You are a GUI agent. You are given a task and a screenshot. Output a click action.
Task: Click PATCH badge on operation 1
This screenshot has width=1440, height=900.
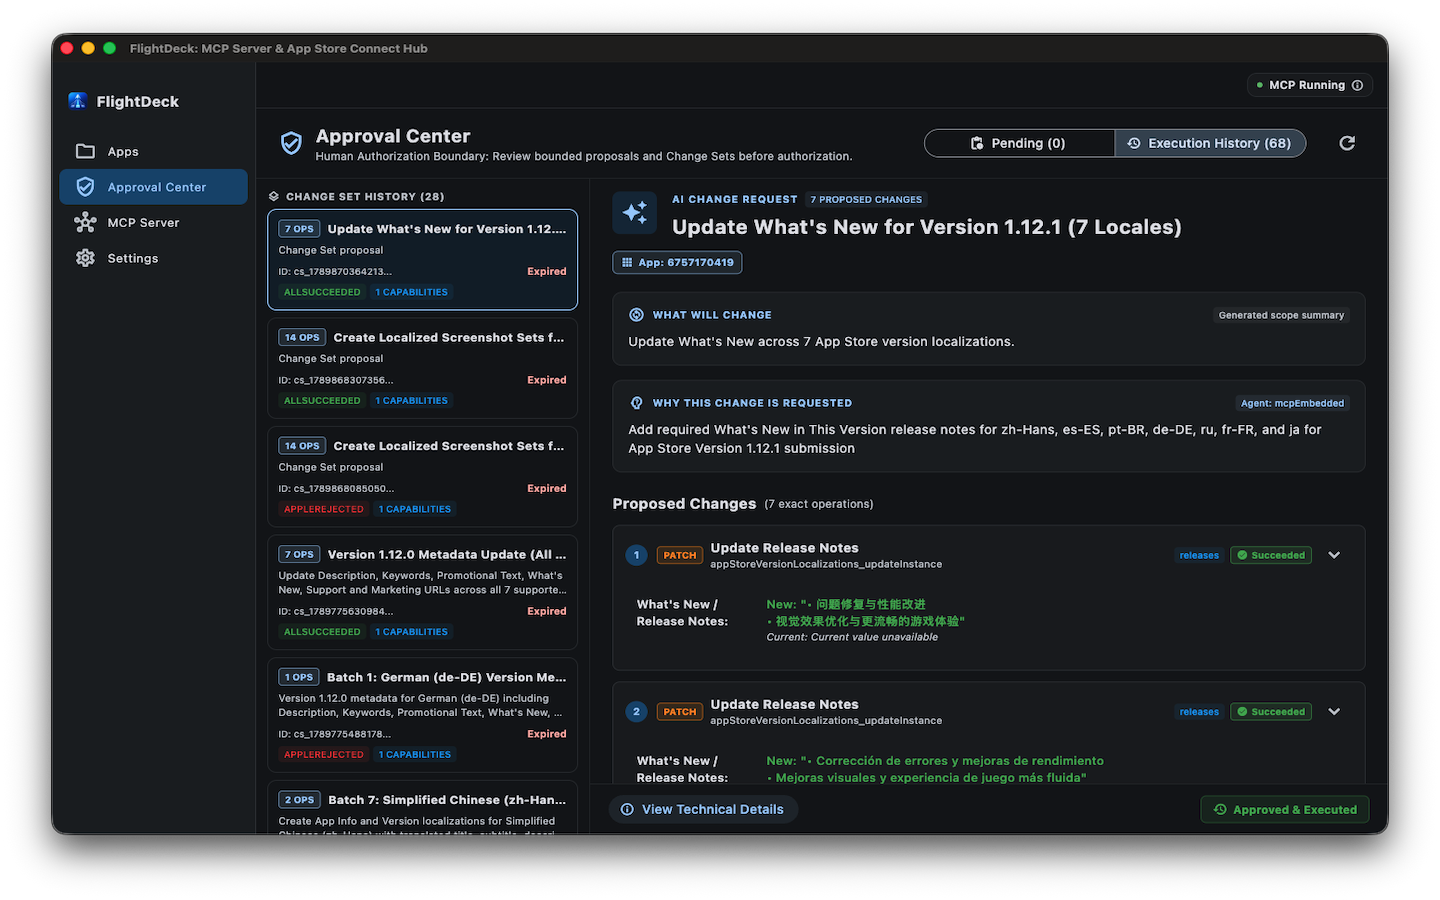tap(680, 555)
